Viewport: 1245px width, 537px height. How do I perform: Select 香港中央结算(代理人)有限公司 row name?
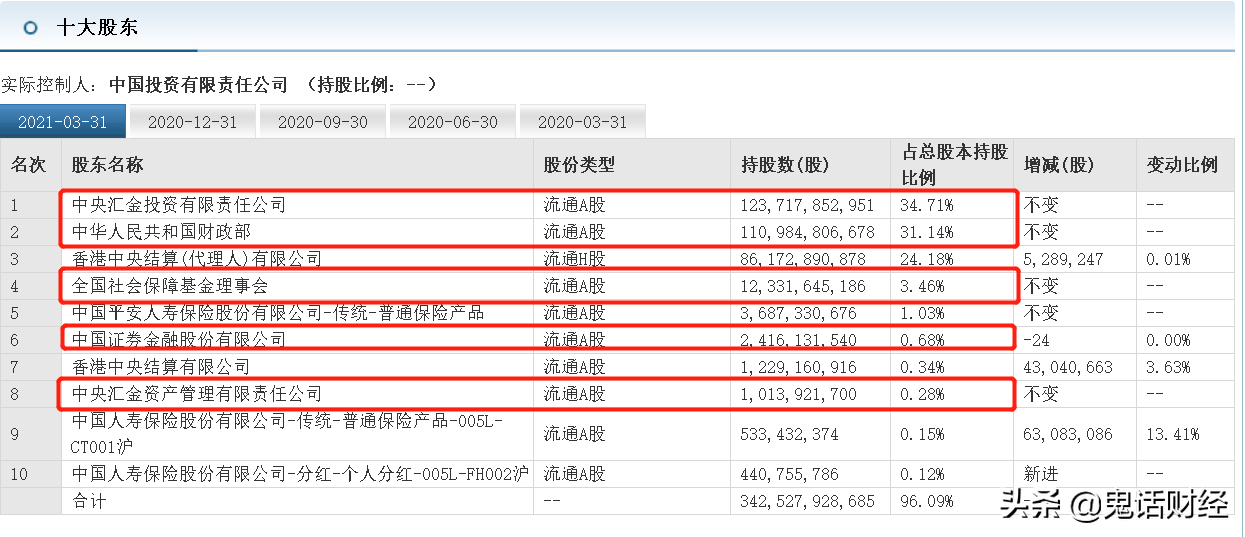point(197,259)
